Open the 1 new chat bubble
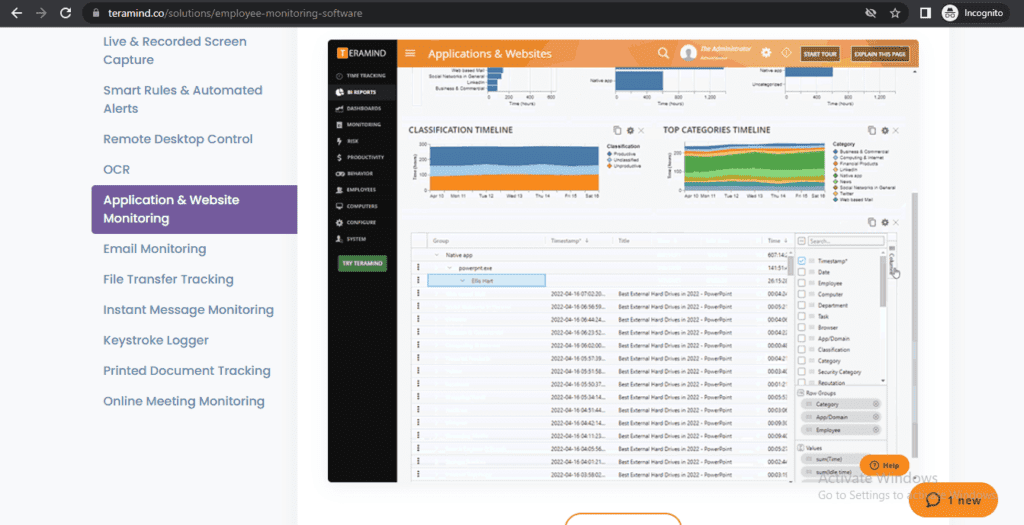 [x=953, y=500]
